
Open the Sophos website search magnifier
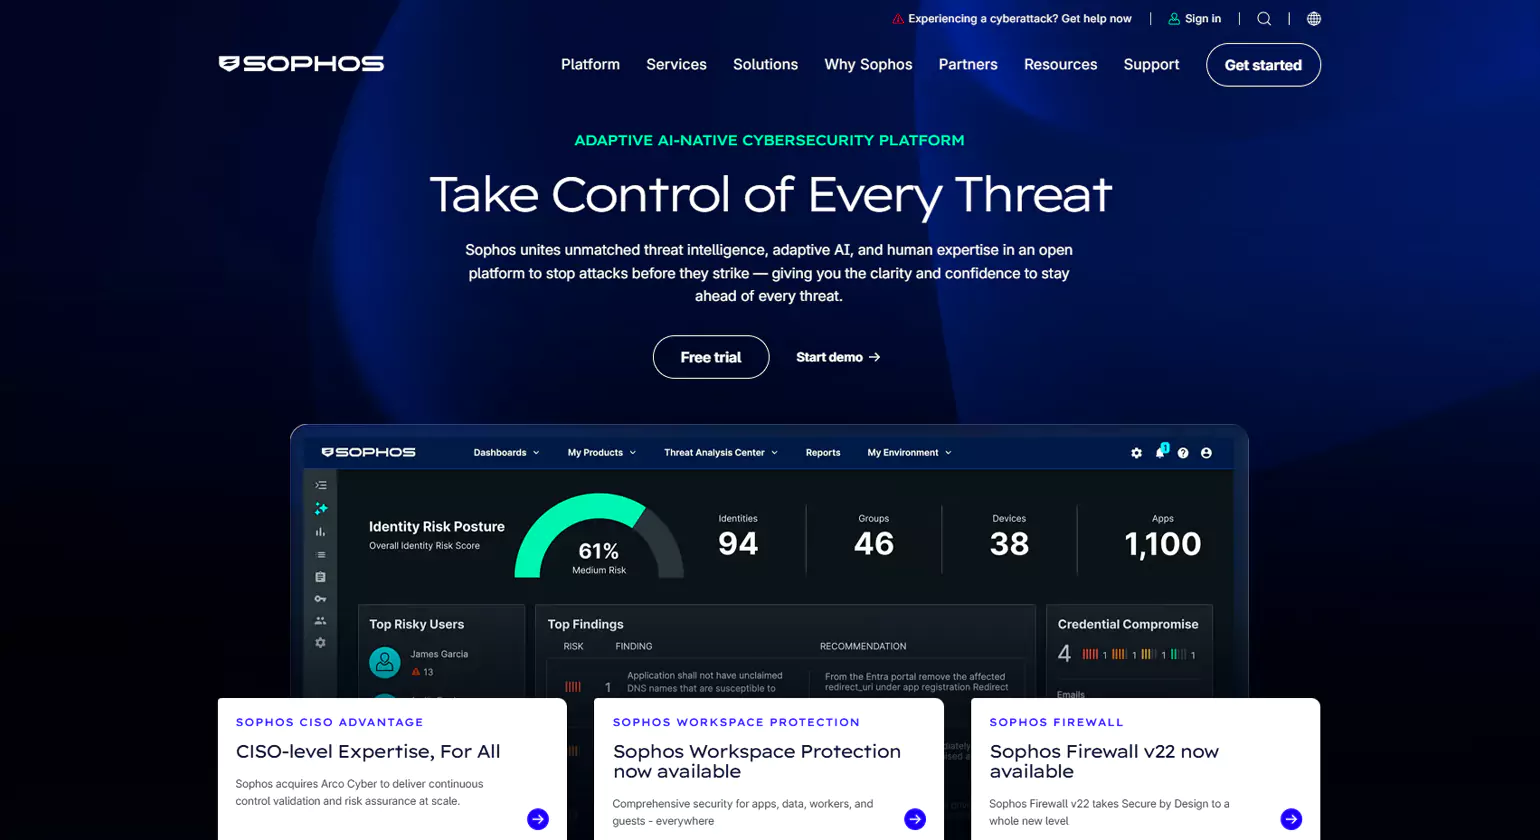[x=1264, y=18]
